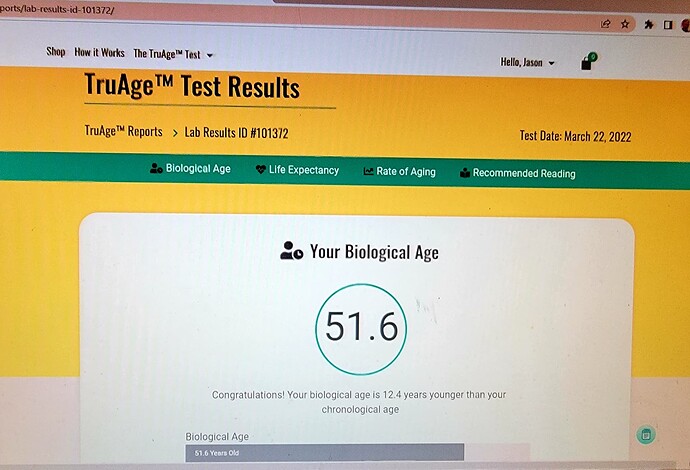Viewport: 690px width, 470px height.
Task: Open the Shop page
Action: point(56,51)
